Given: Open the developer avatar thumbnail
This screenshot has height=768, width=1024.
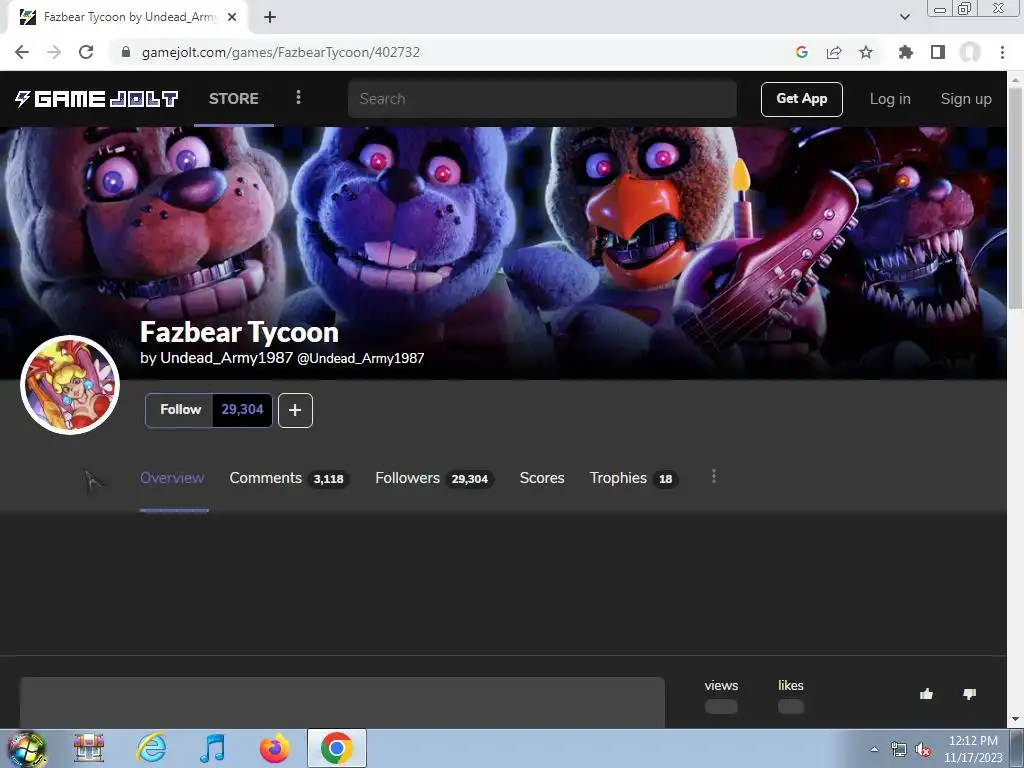Looking at the screenshot, I should [x=70, y=385].
